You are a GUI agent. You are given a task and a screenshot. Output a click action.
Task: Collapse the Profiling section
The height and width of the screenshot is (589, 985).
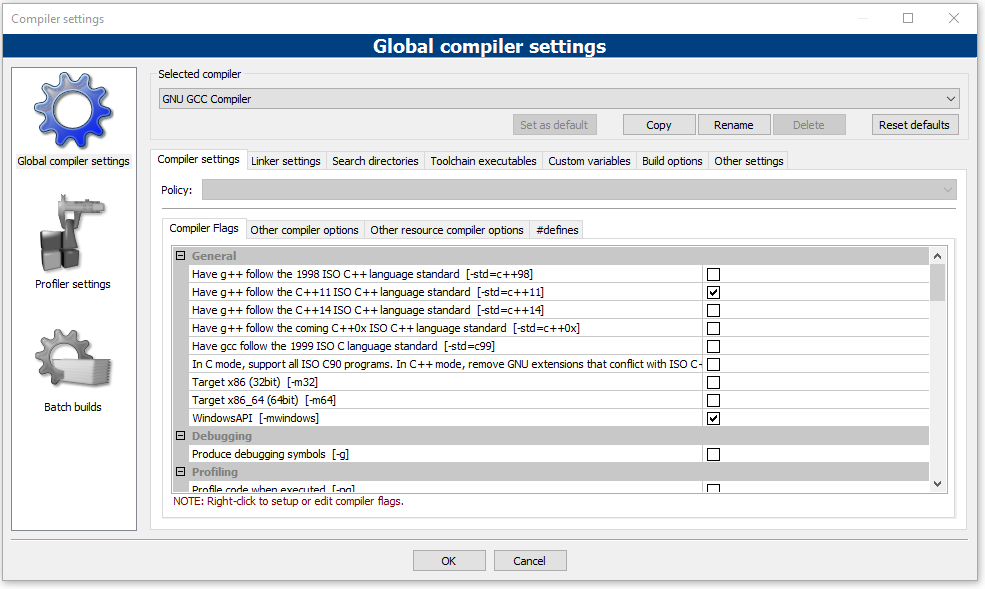coord(181,472)
